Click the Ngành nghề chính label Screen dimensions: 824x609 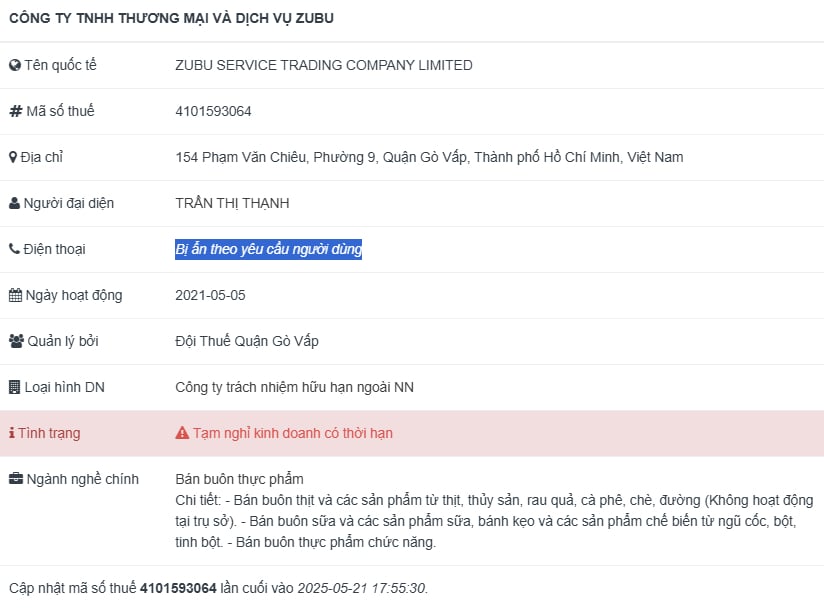pyautogui.click(x=83, y=479)
